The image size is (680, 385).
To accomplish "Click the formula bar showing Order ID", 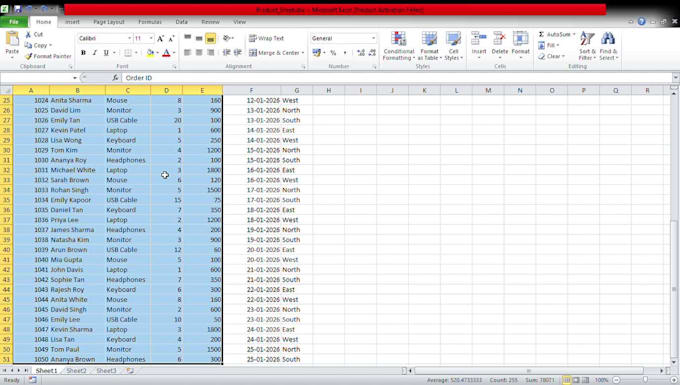I will pyautogui.click(x=397, y=78).
